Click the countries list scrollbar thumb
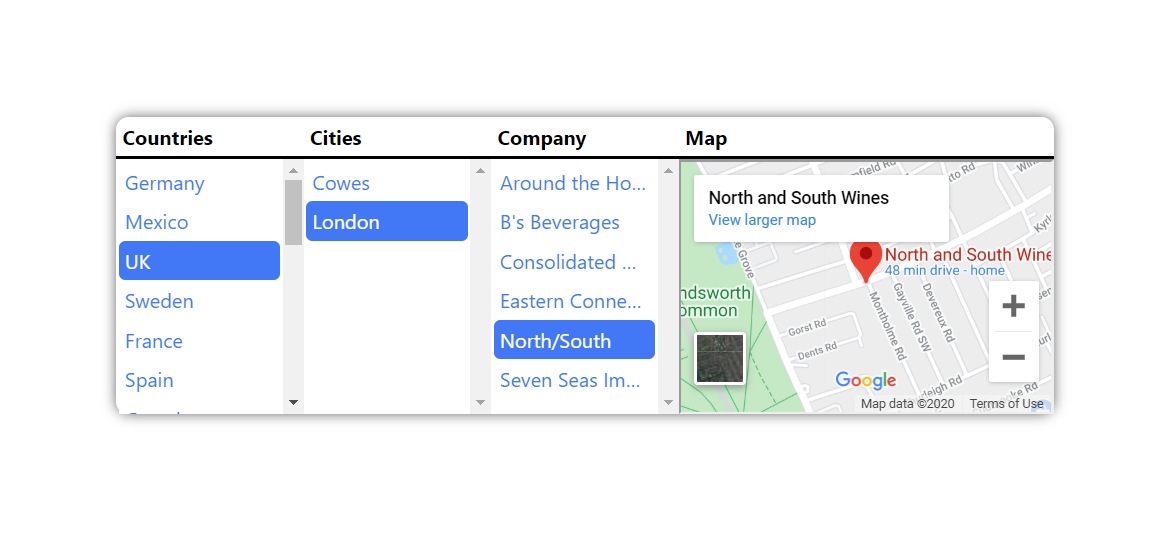This screenshot has height=552, width=1160. [x=293, y=212]
